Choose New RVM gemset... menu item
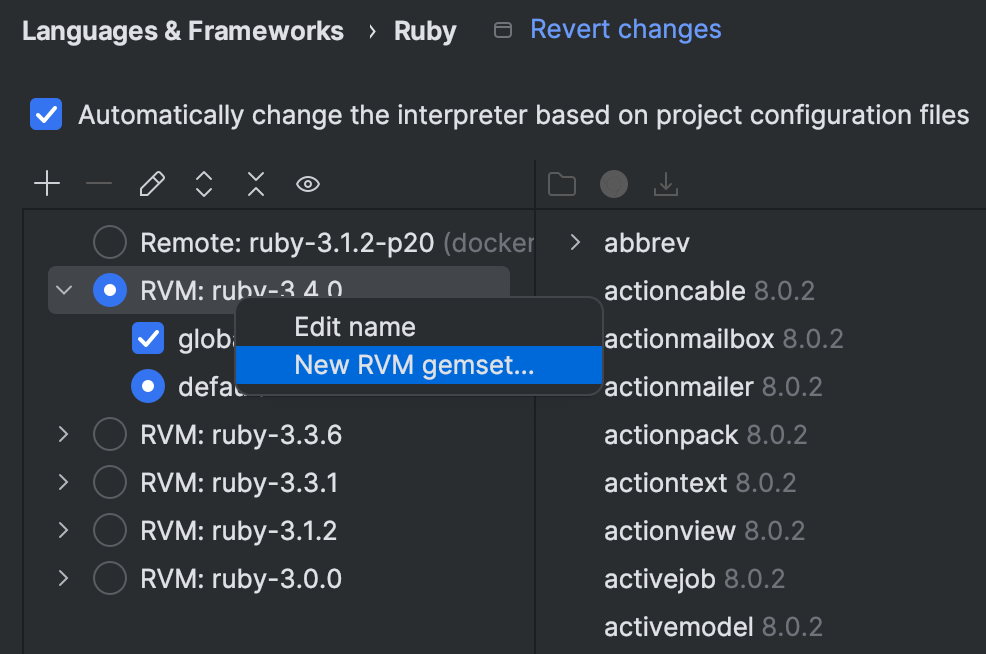This screenshot has width=986, height=654. (x=419, y=365)
